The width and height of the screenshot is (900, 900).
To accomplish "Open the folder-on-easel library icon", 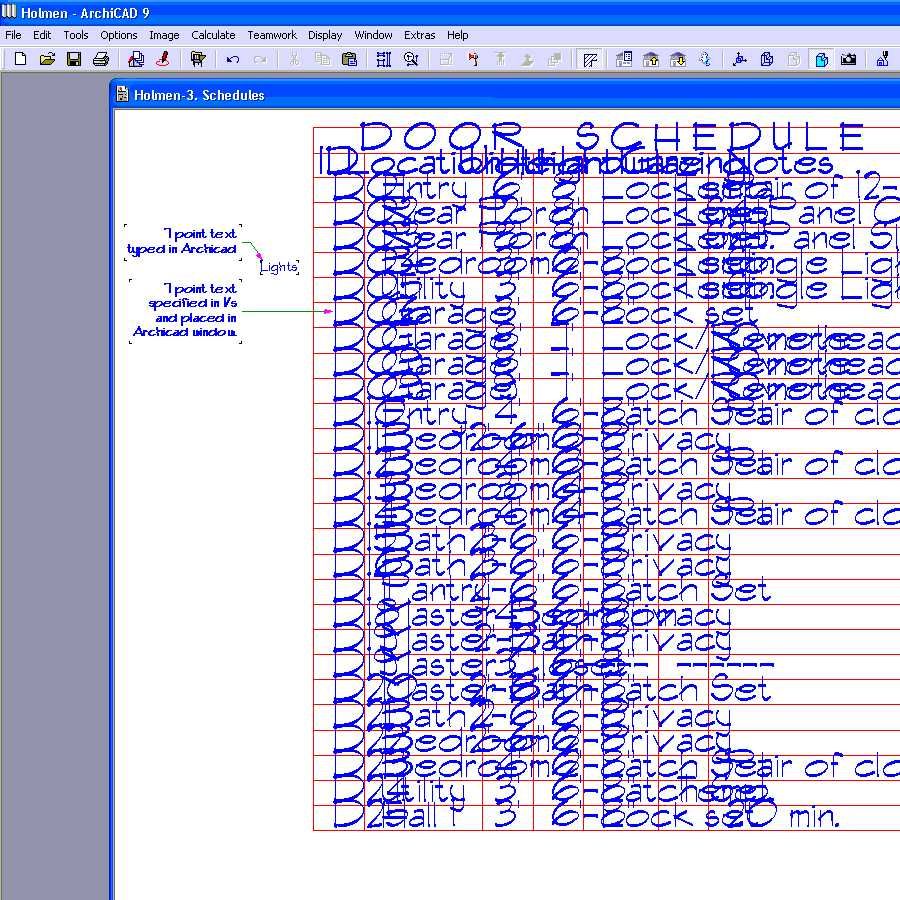I will [198, 59].
